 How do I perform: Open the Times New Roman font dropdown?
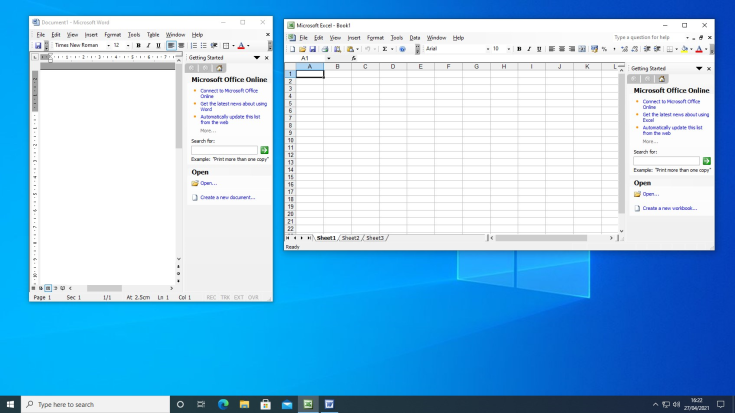point(108,45)
